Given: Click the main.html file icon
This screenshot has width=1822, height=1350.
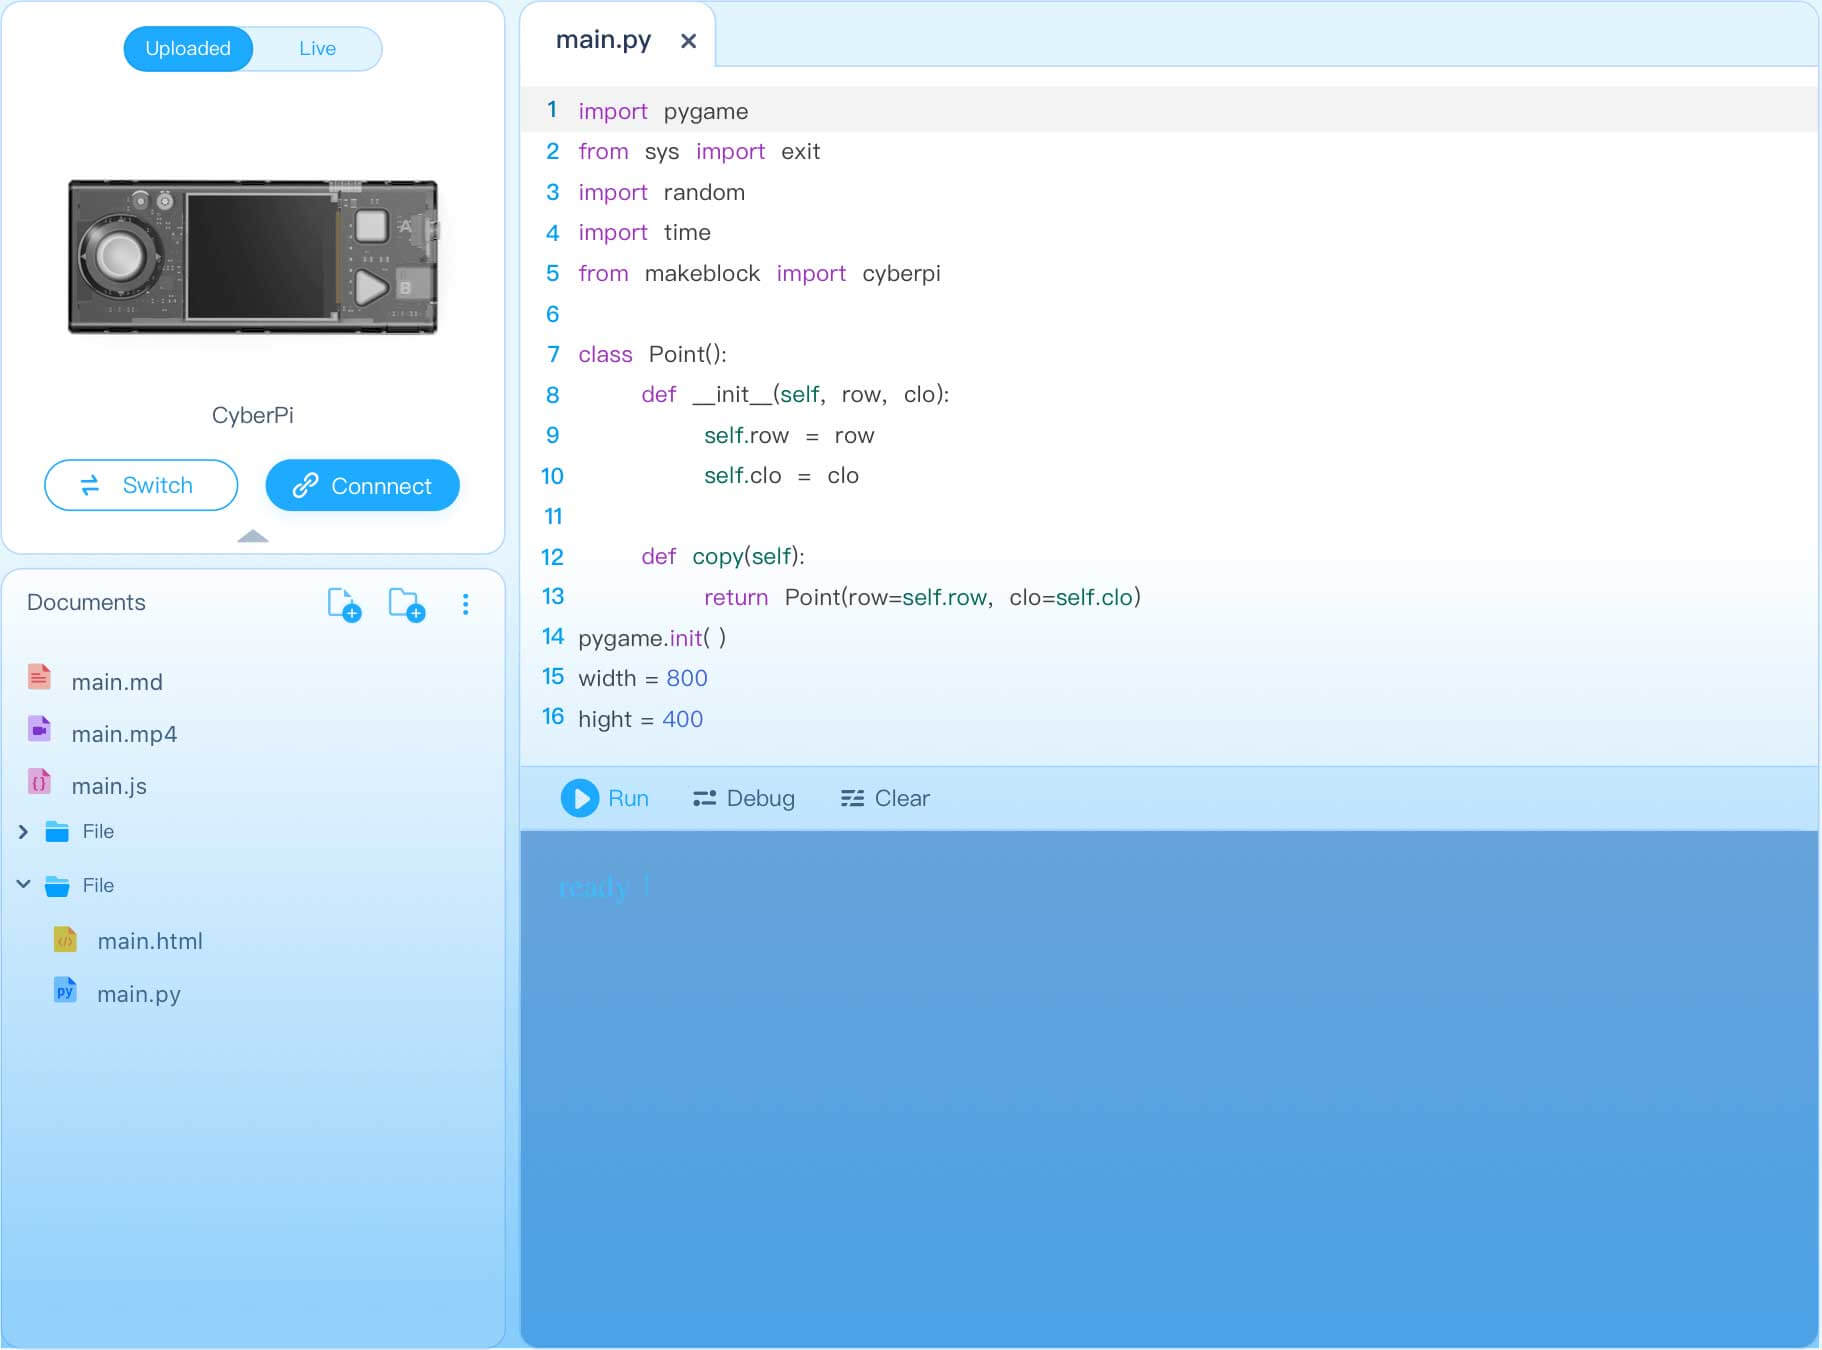Looking at the screenshot, I should click(65, 938).
